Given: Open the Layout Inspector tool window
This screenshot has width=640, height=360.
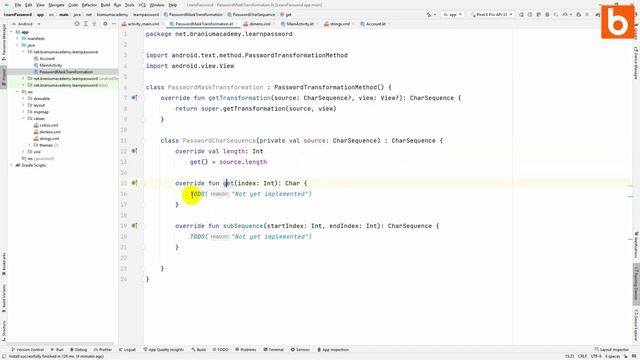Looking at the screenshot, I should point(611,350).
